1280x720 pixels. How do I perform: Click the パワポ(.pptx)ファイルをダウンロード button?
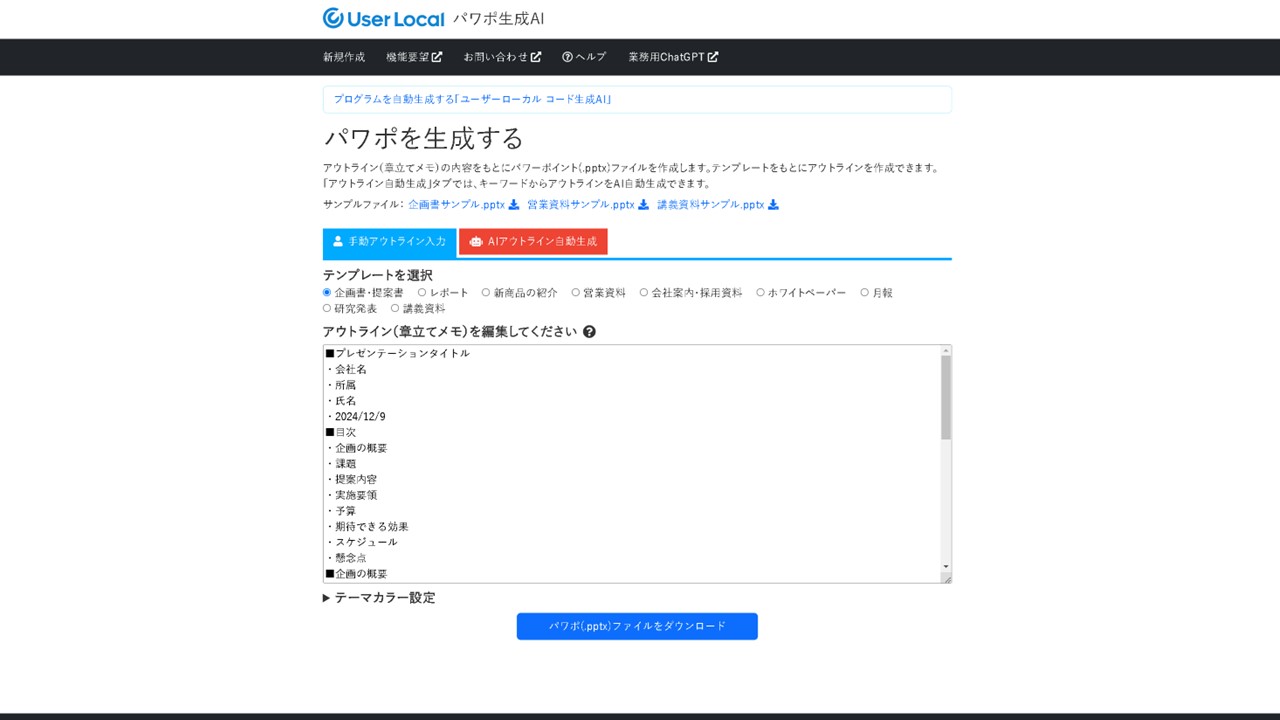click(637, 626)
